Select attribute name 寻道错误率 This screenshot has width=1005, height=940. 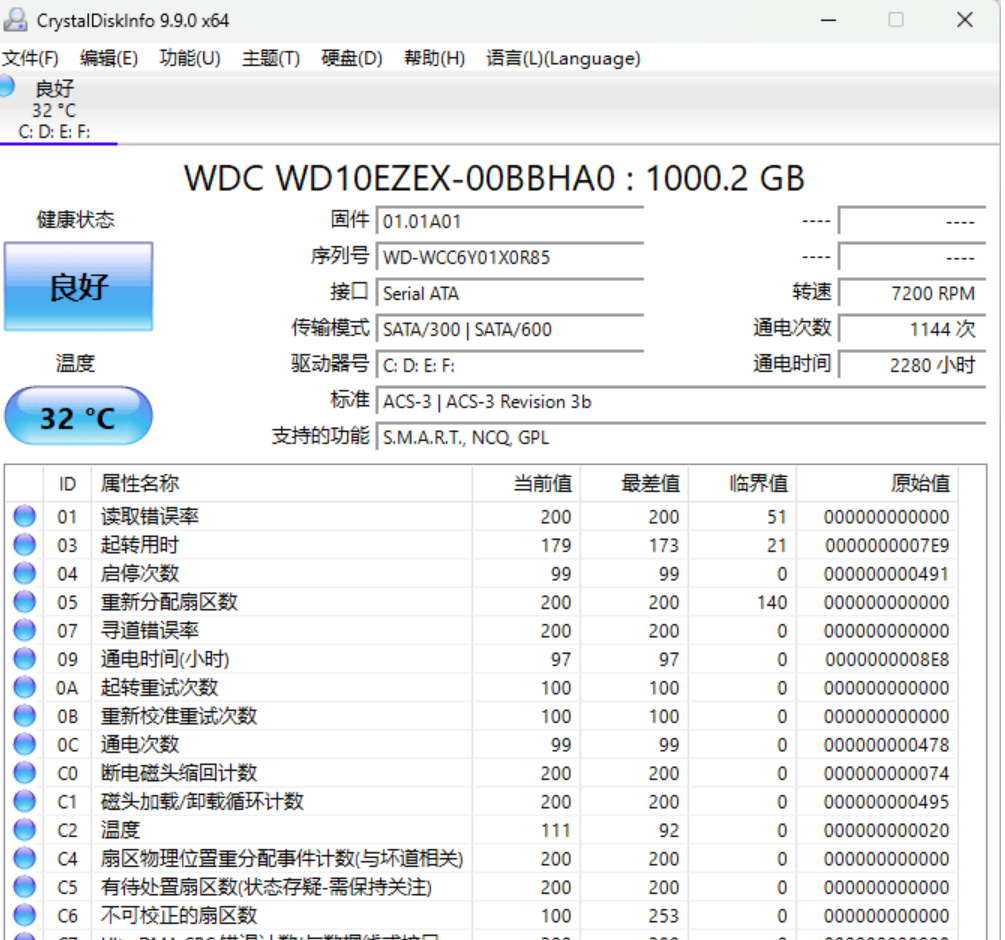point(149,631)
